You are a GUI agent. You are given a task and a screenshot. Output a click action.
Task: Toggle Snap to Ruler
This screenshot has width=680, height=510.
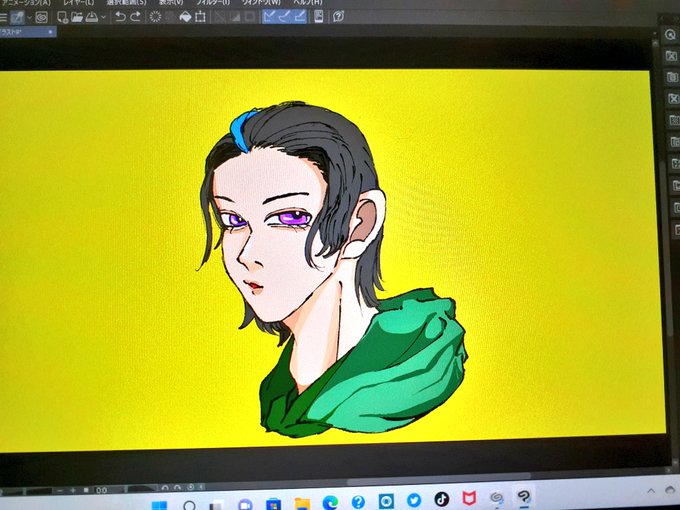269,16
